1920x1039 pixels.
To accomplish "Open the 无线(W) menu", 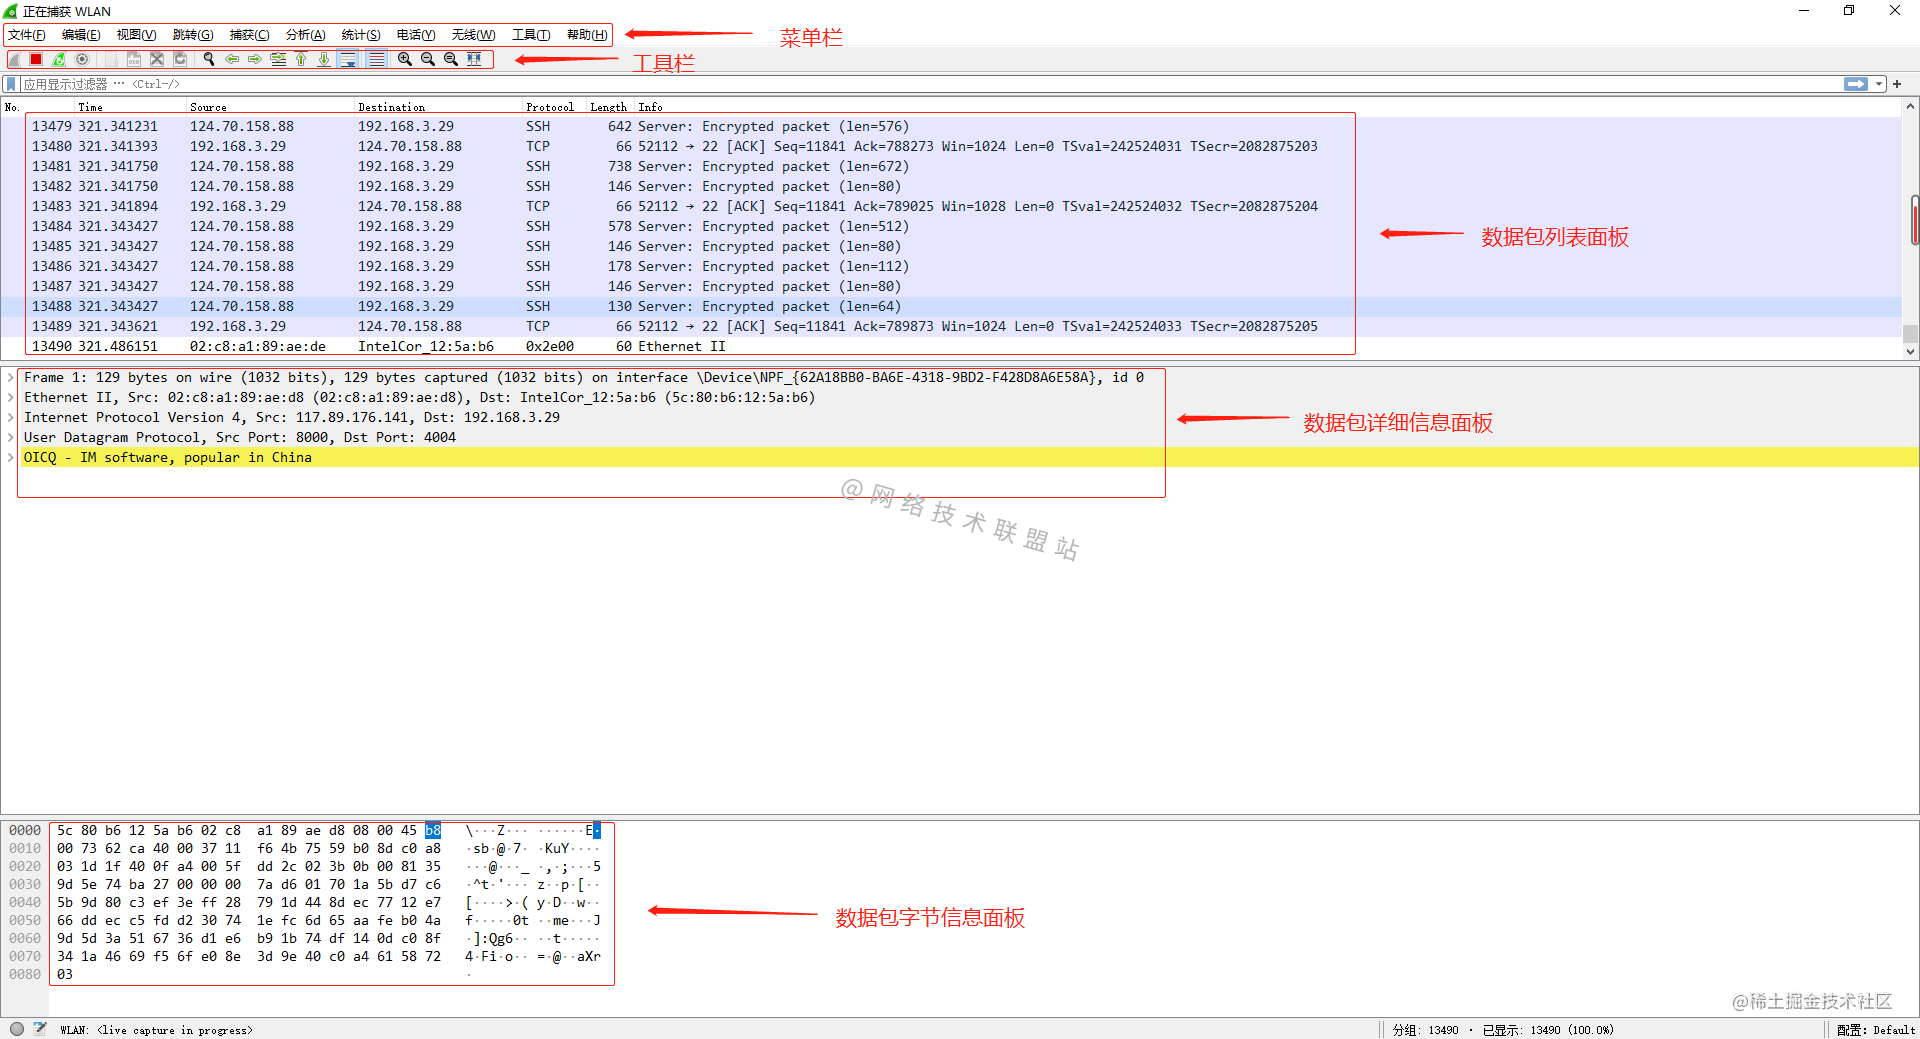I will (x=473, y=34).
